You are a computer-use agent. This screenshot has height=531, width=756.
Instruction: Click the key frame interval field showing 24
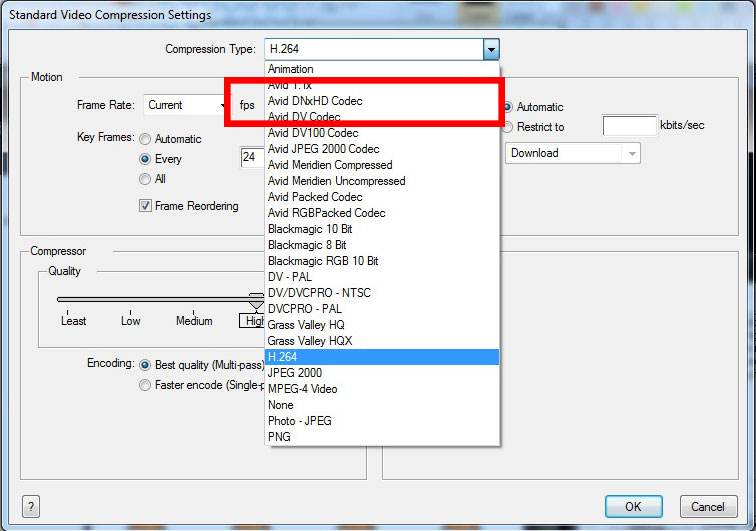point(253,157)
